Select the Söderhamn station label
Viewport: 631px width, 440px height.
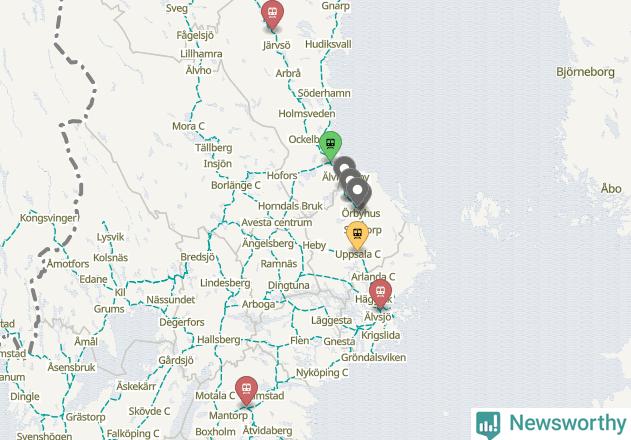324,93
